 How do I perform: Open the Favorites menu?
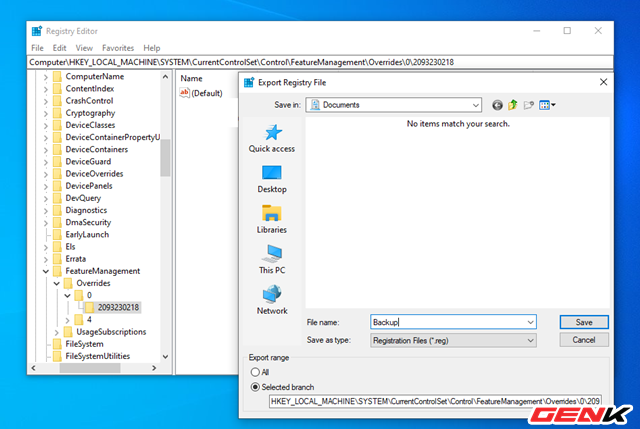click(x=118, y=48)
